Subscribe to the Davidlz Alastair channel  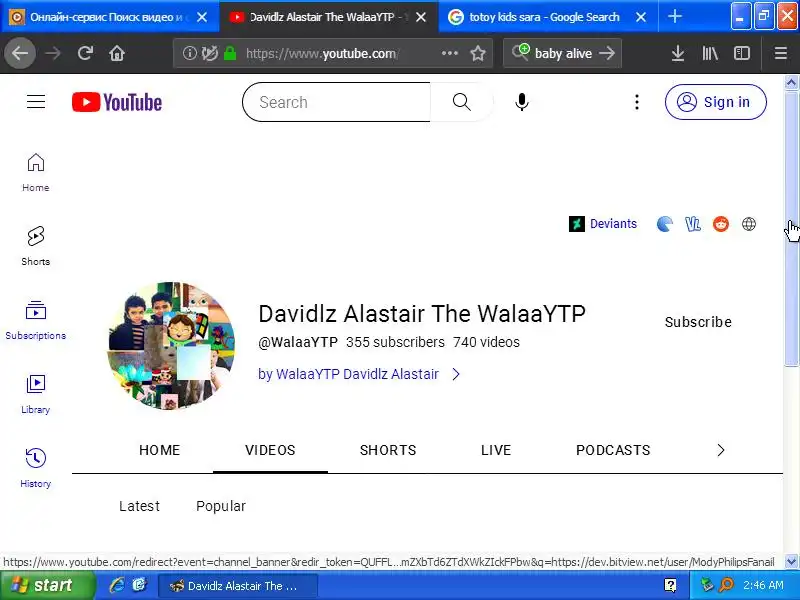(698, 322)
